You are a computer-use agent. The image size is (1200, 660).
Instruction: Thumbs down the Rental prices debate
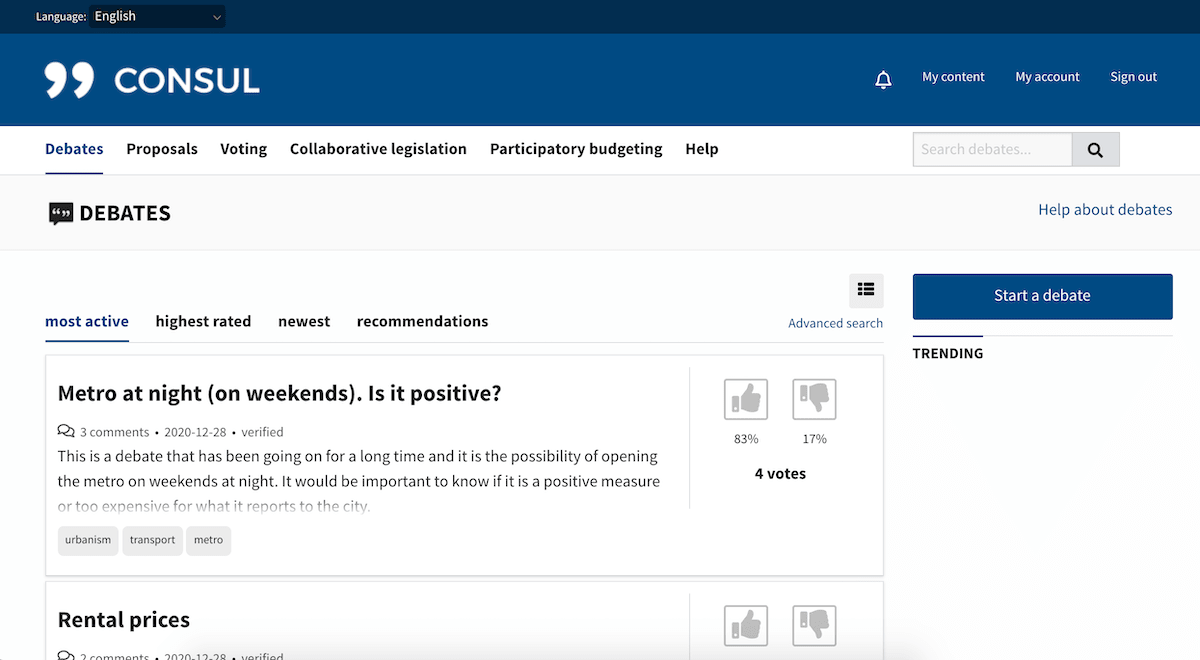[814, 626]
